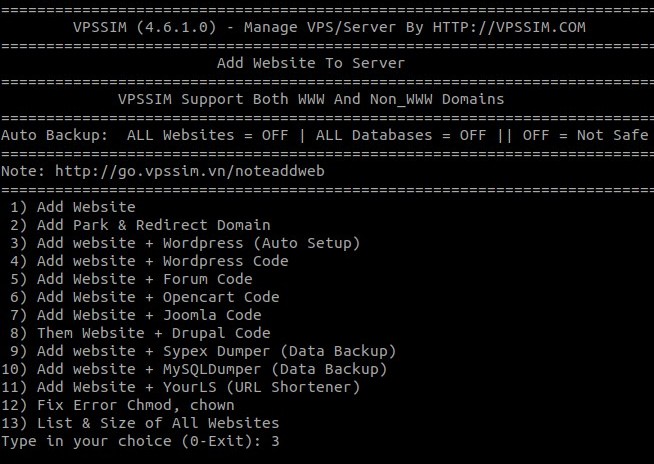
Task: Click the 'ALL Databases = OFF' status text
Action: click(x=401, y=135)
